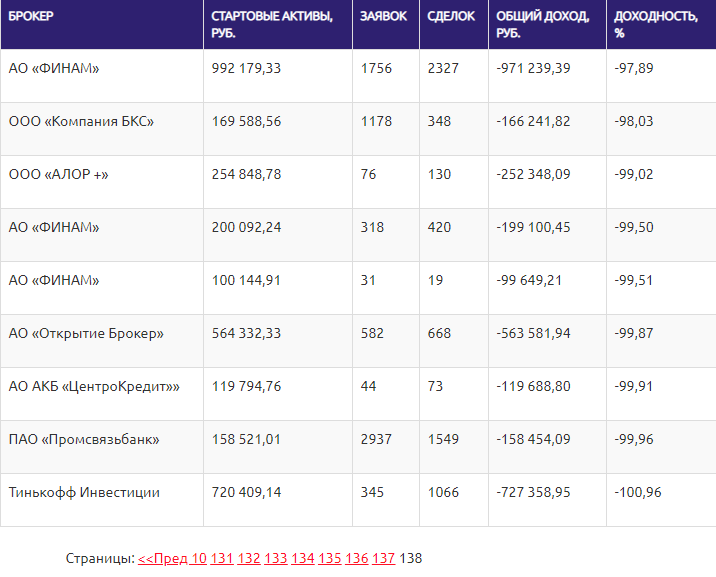
Task: Click total income -99 649,21
Action: coord(529,280)
